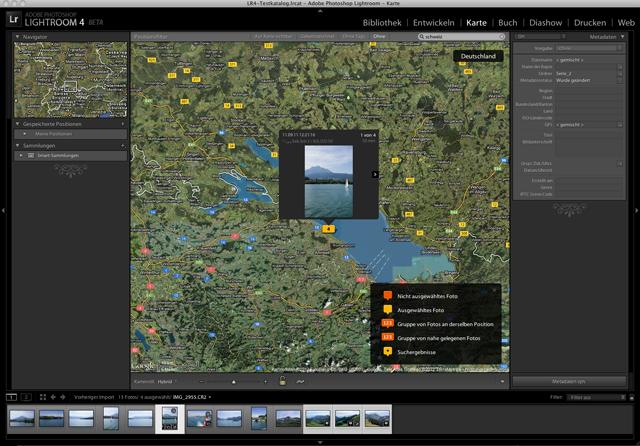
Task: Open the metadata view set dropdown
Action: point(540,36)
